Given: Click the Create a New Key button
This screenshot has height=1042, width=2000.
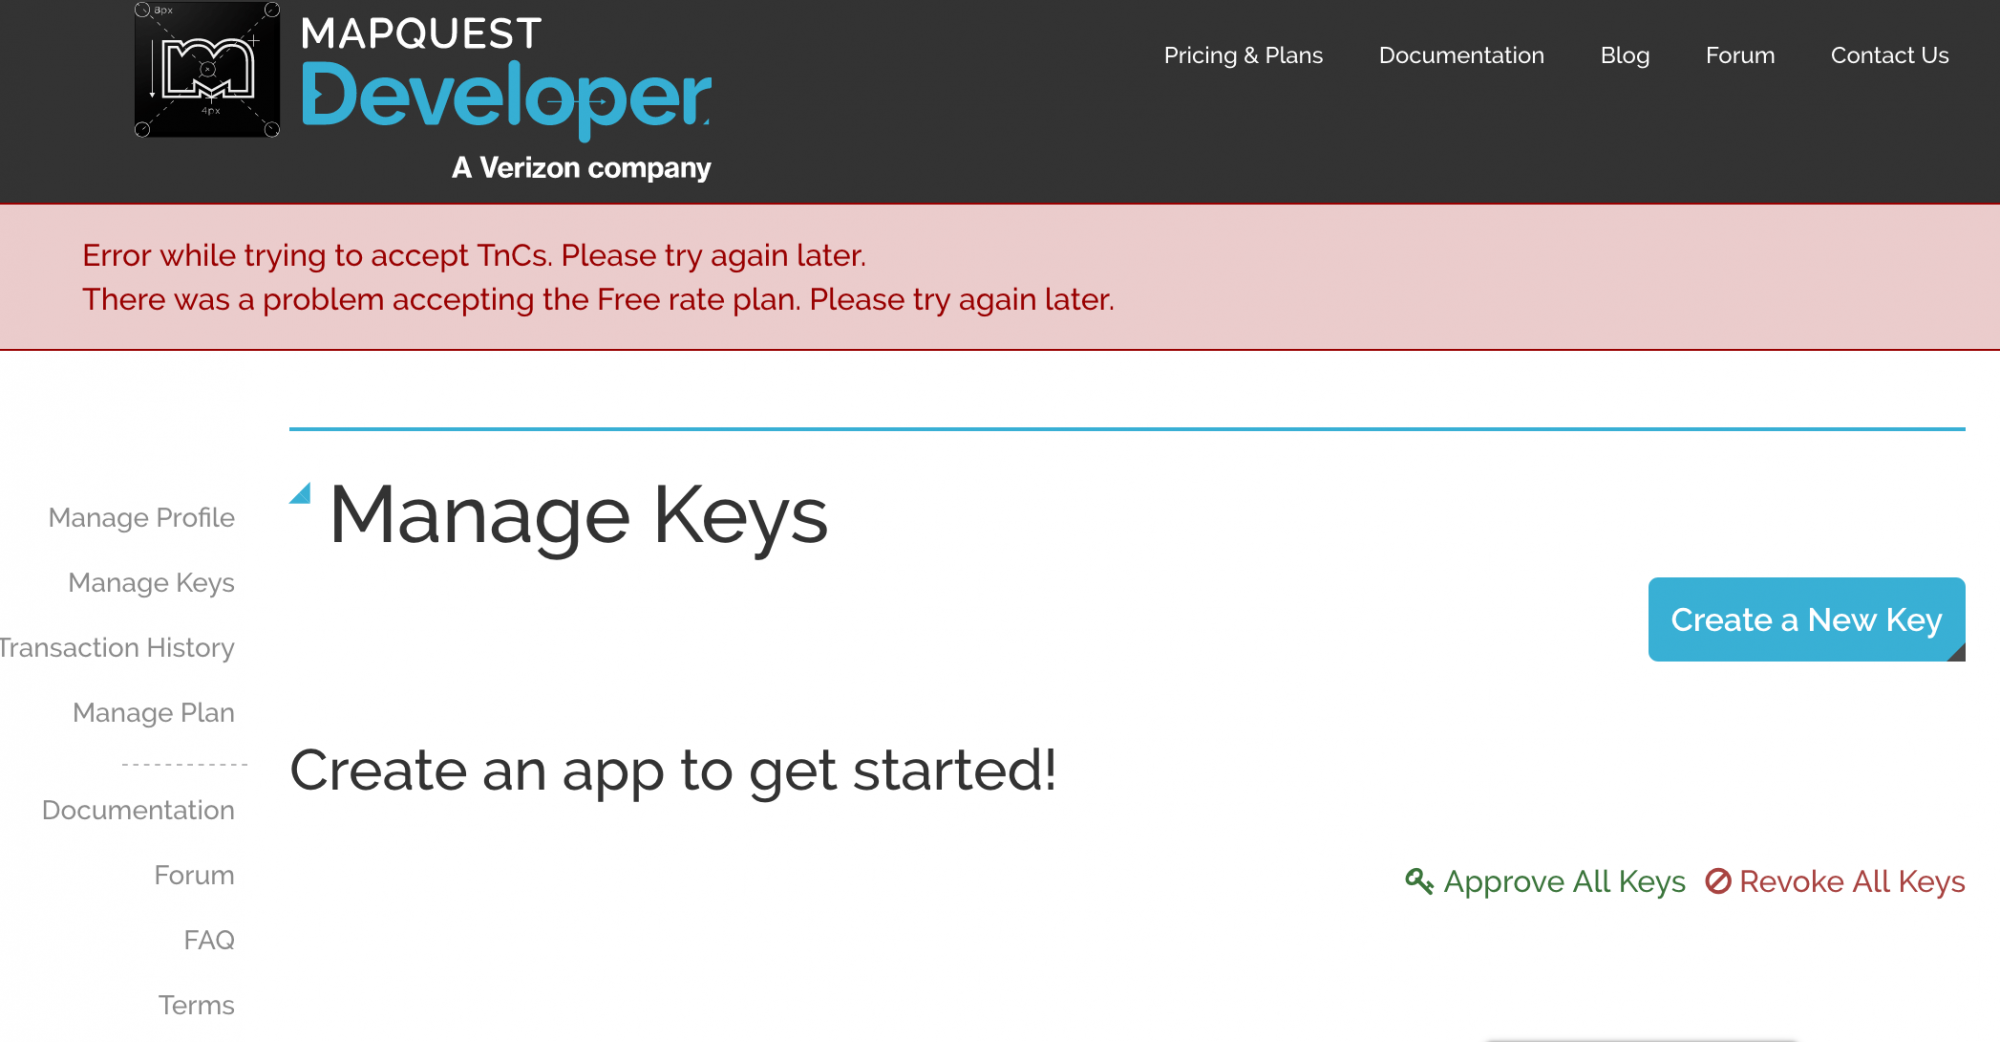Looking at the screenshot, I should (1806, 619).
